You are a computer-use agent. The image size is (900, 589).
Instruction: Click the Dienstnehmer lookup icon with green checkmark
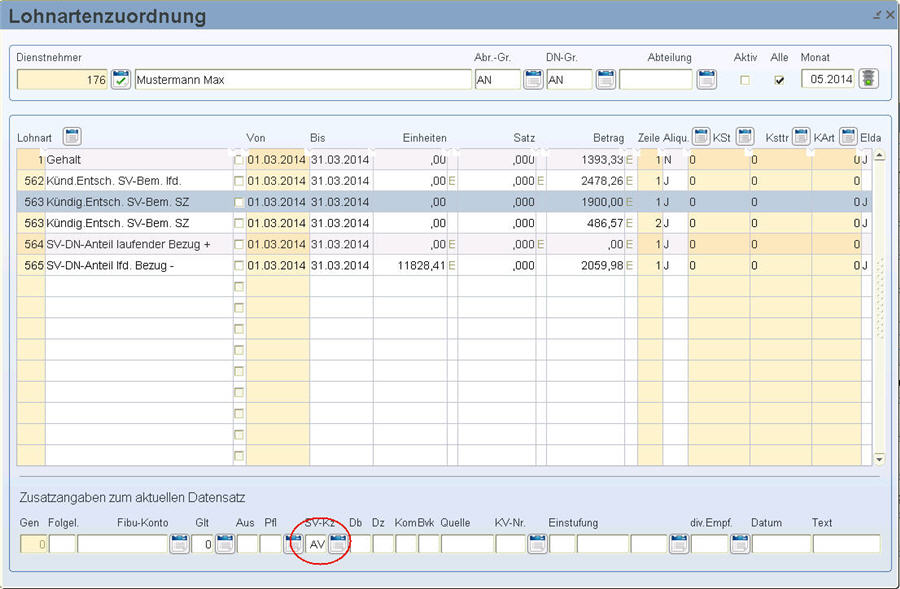[x=121, y=79]
